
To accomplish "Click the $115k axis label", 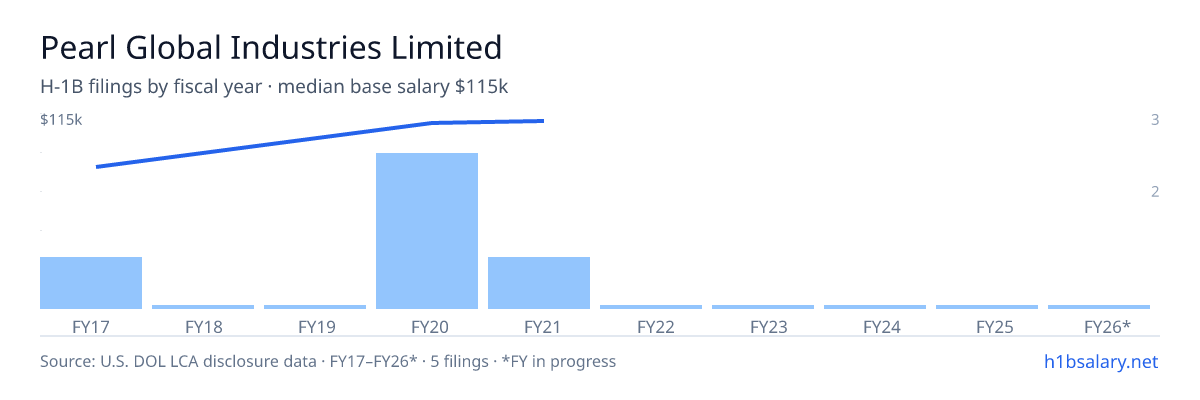I will (61, 120).
